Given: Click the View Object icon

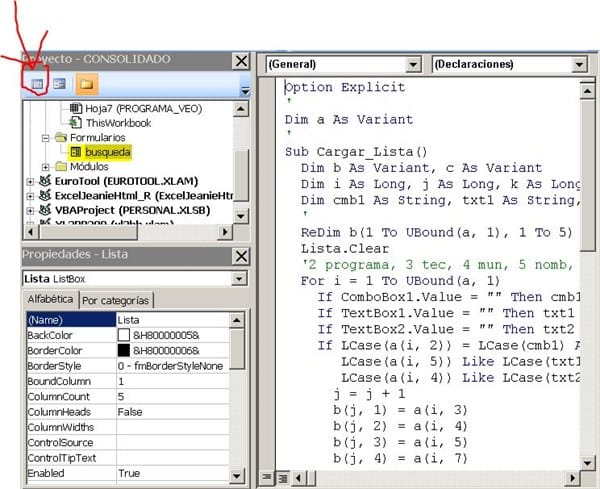Looking at the screenshot, I should [59, 84].
